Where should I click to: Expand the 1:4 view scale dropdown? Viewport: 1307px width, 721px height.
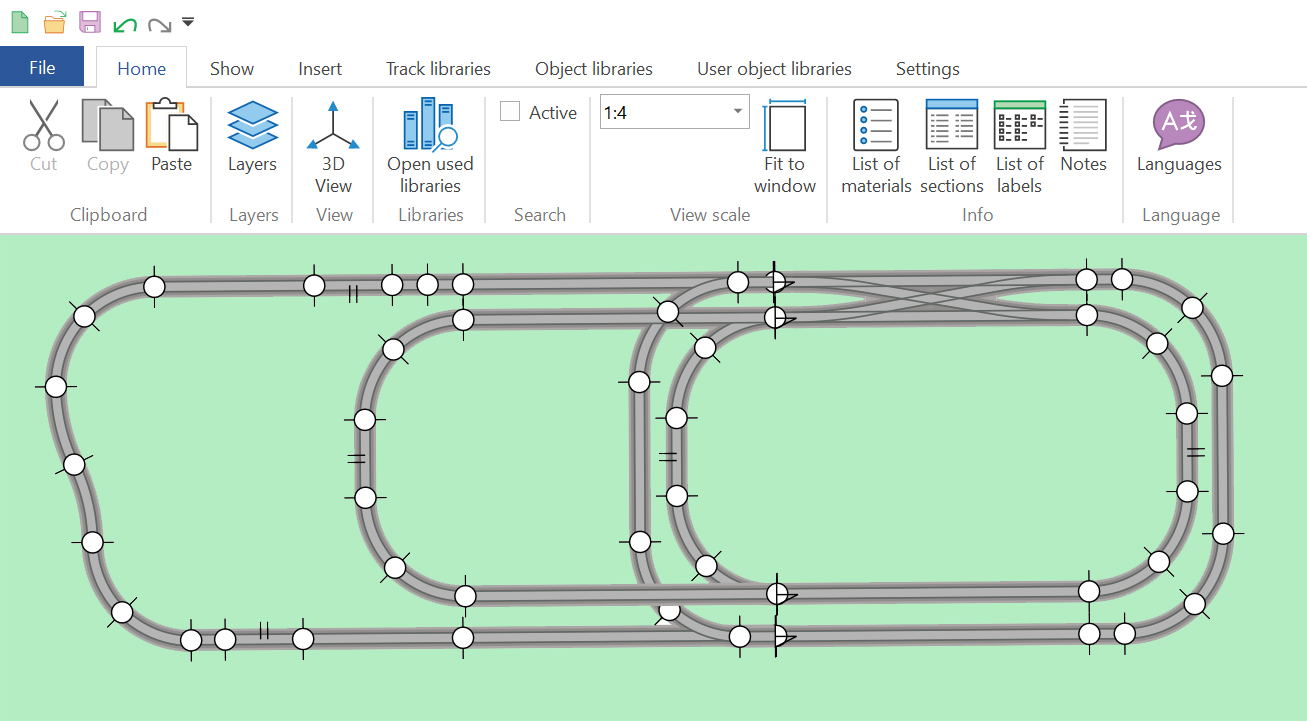tap(738, 112)
